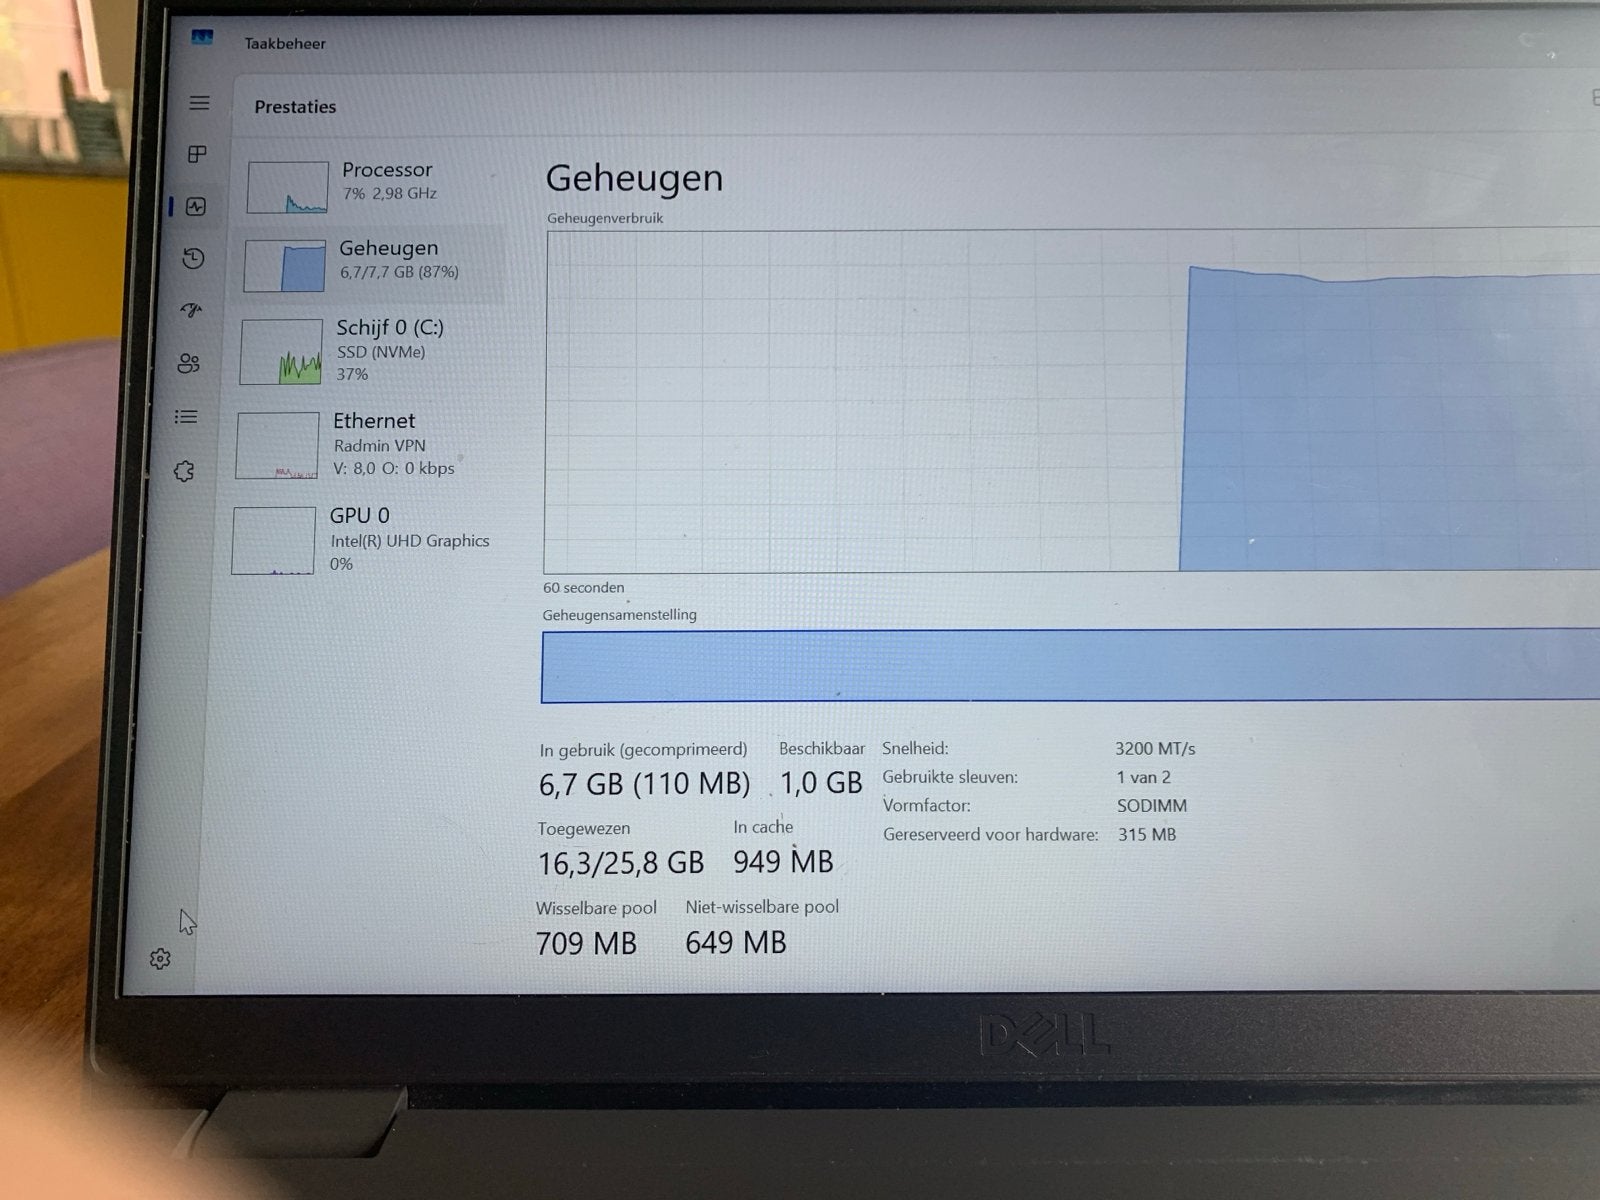Open the App history icon
1600x1200 pixels.
coord(194,259)
